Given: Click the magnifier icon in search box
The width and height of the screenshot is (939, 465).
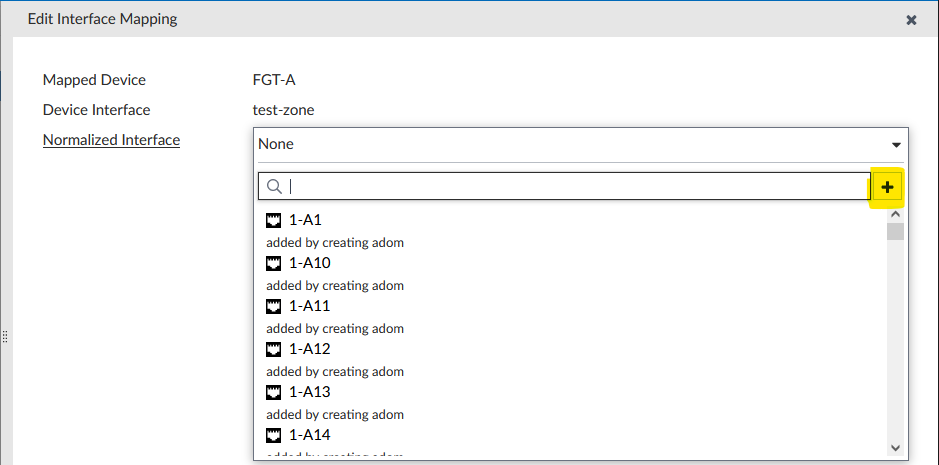Looking at the screenshot, I should coord(273,186).
